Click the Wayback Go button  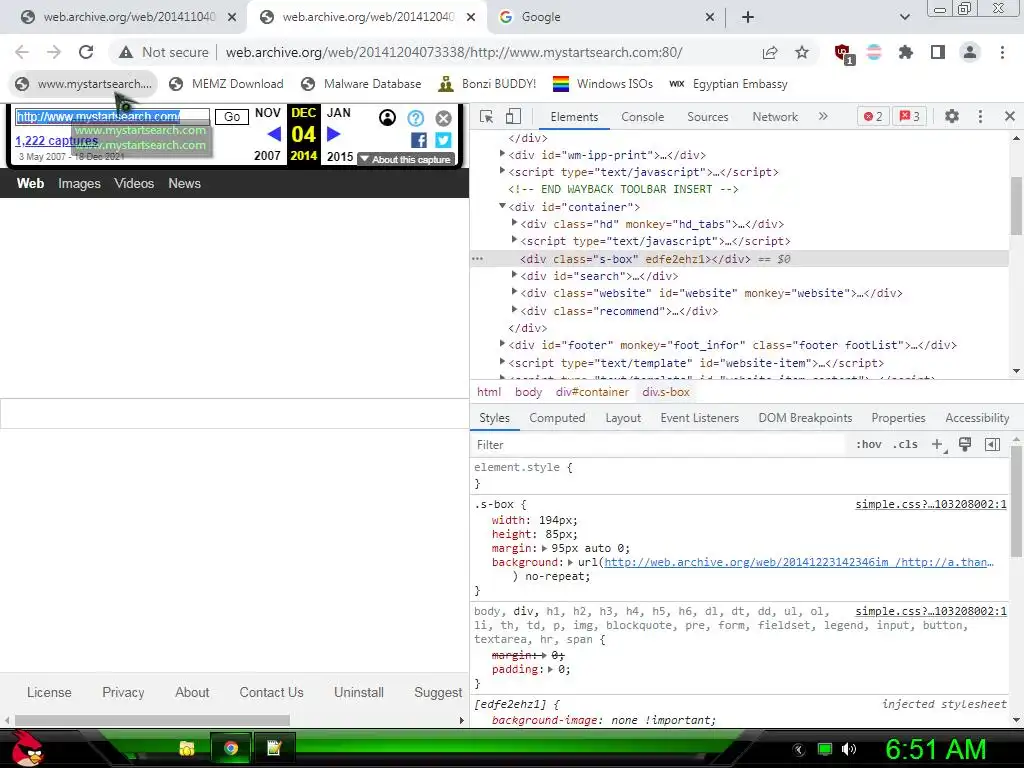(232, 117)
